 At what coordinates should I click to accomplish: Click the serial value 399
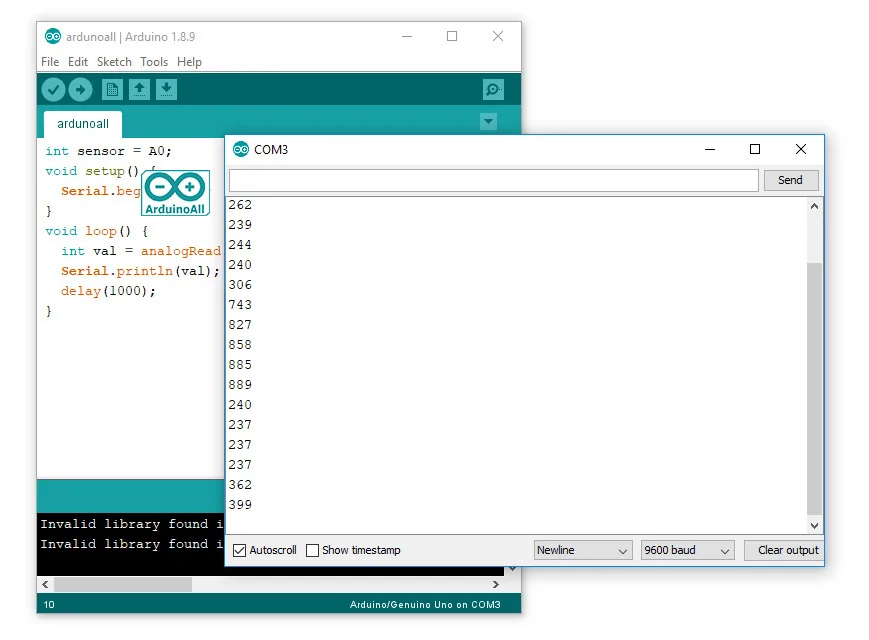(x=240, y=505)
